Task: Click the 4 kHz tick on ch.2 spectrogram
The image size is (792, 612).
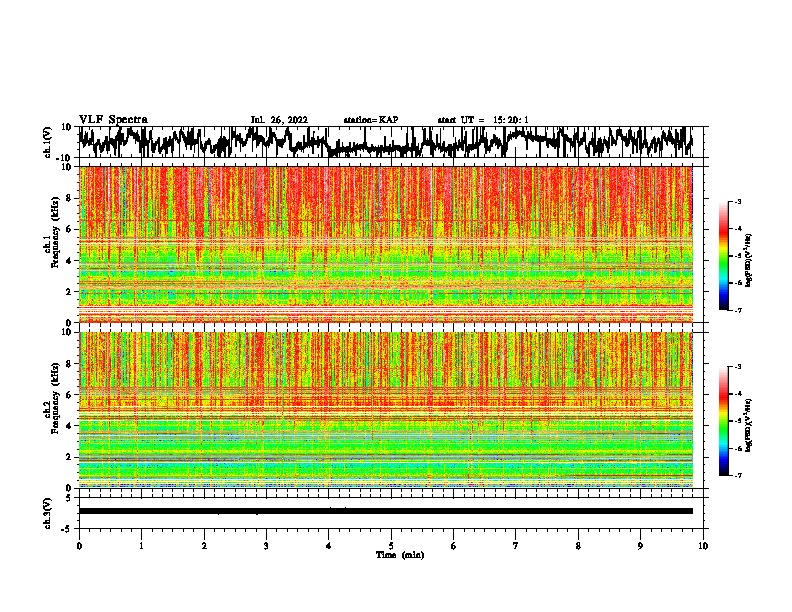Action: pos(69,426)
